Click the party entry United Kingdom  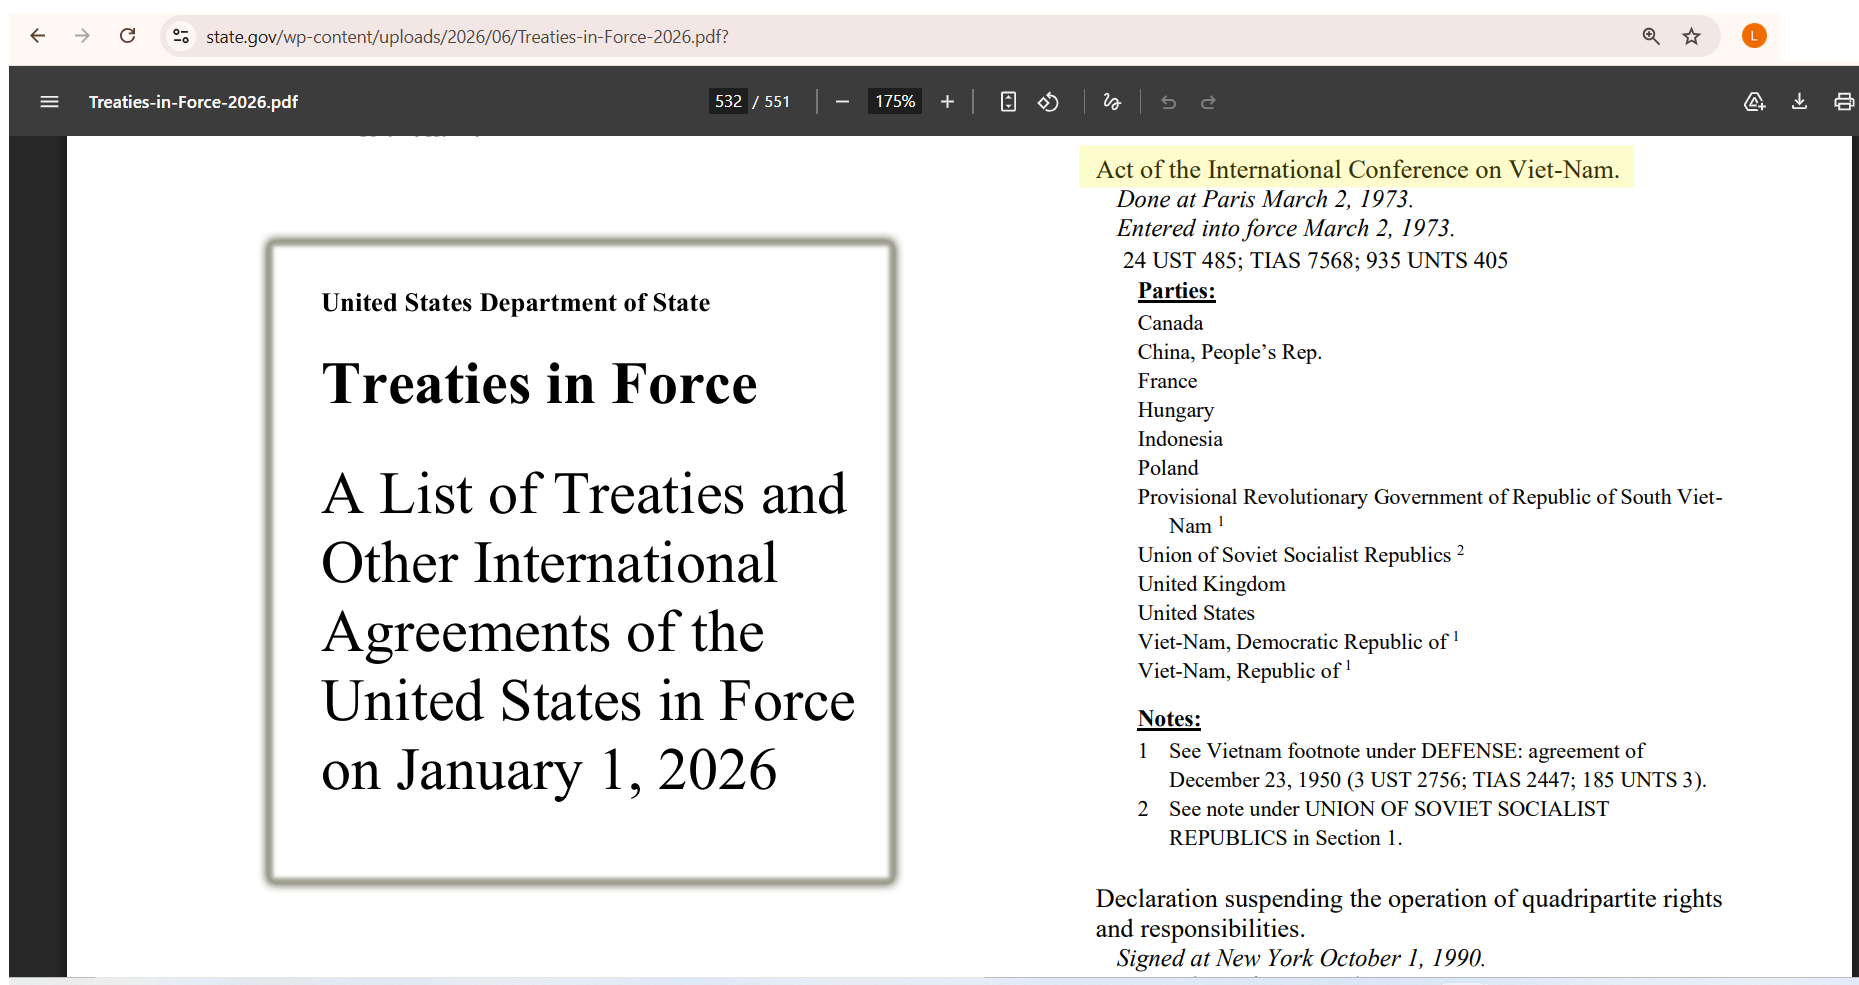pyautogui.click(x=1211, y=584)
